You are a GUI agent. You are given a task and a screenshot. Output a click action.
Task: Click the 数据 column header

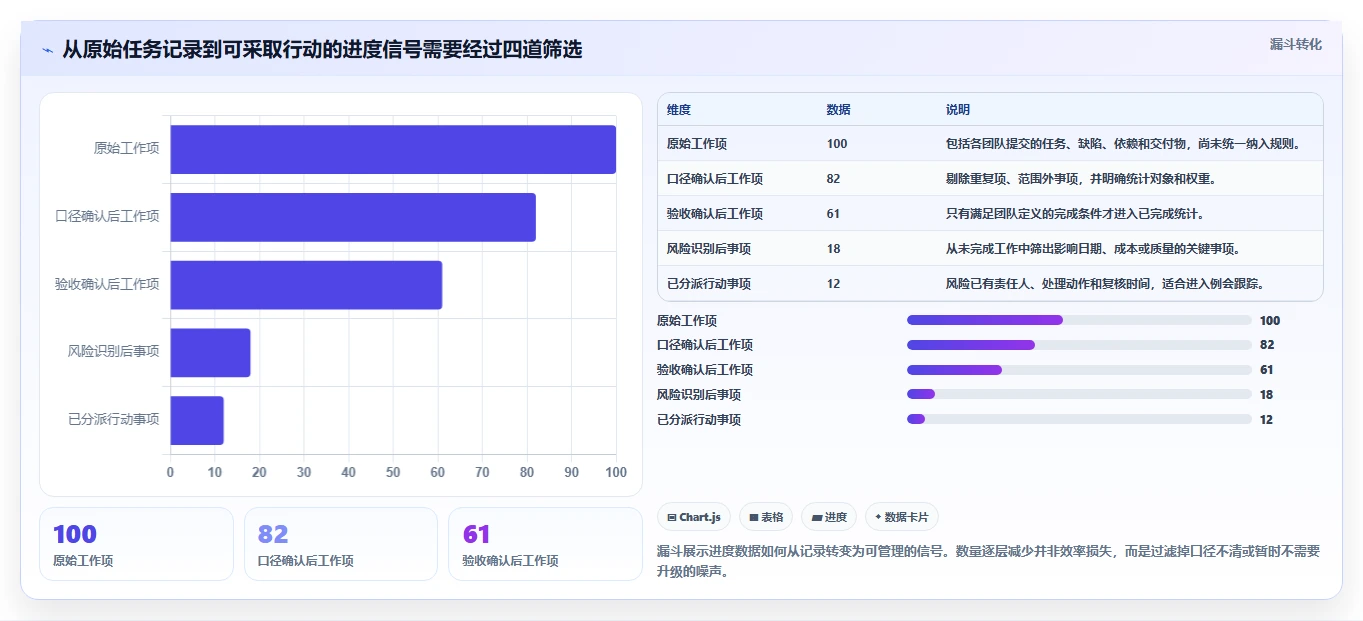pyautogui.click(x=839, y=110)
